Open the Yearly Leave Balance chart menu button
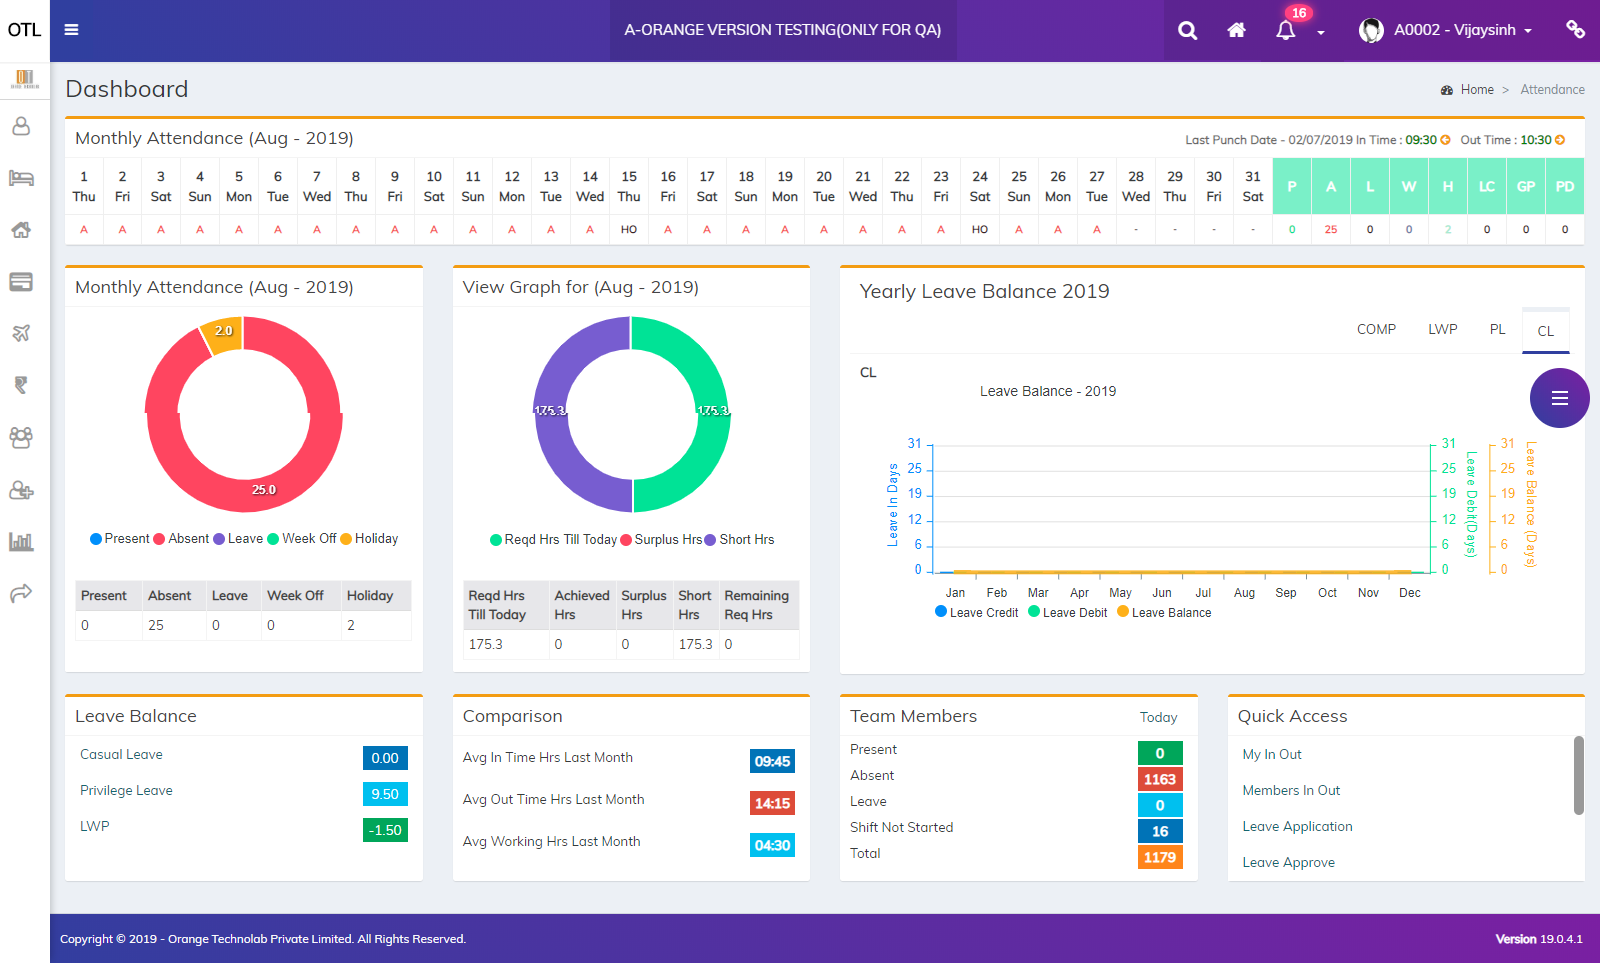The width and height of the screenshot is (1600, 963). 1559,398
